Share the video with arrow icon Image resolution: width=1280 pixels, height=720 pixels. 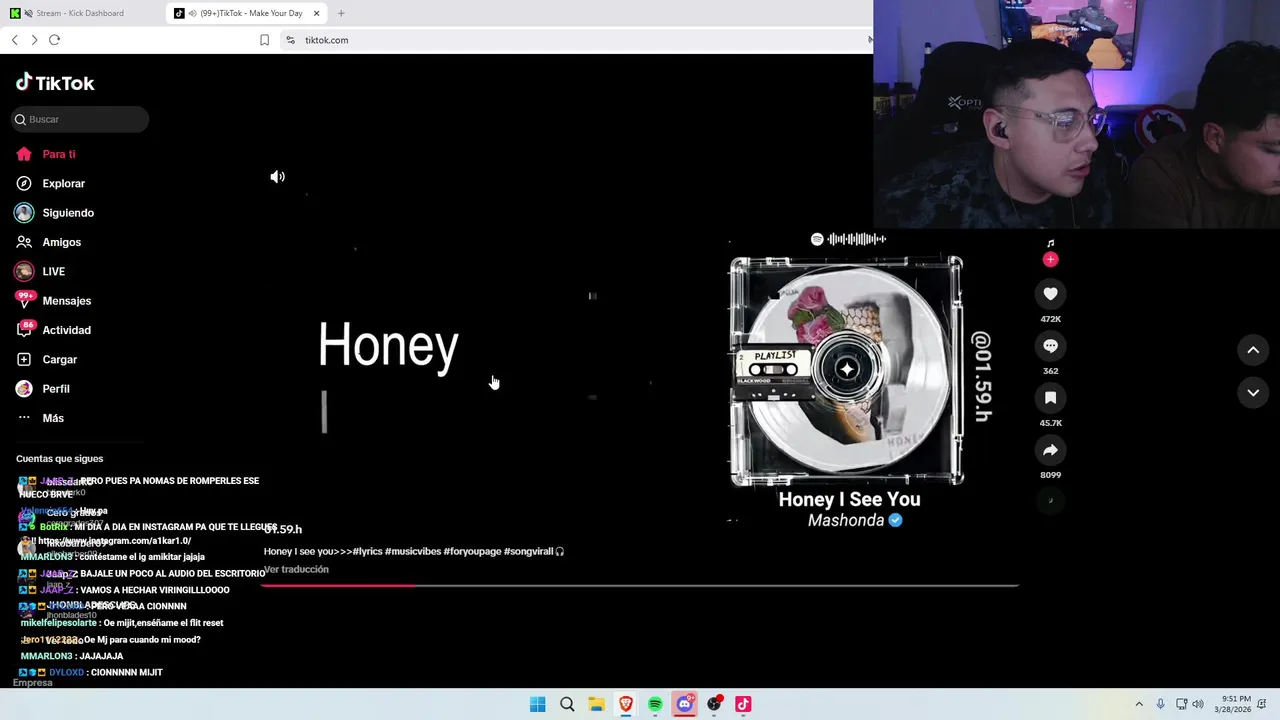click(1050, 450)
